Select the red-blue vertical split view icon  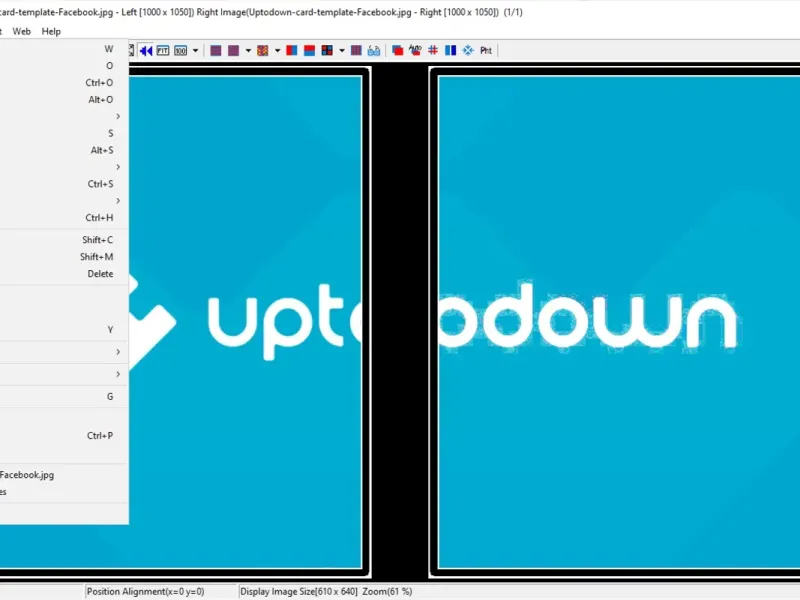click(292, 51)
